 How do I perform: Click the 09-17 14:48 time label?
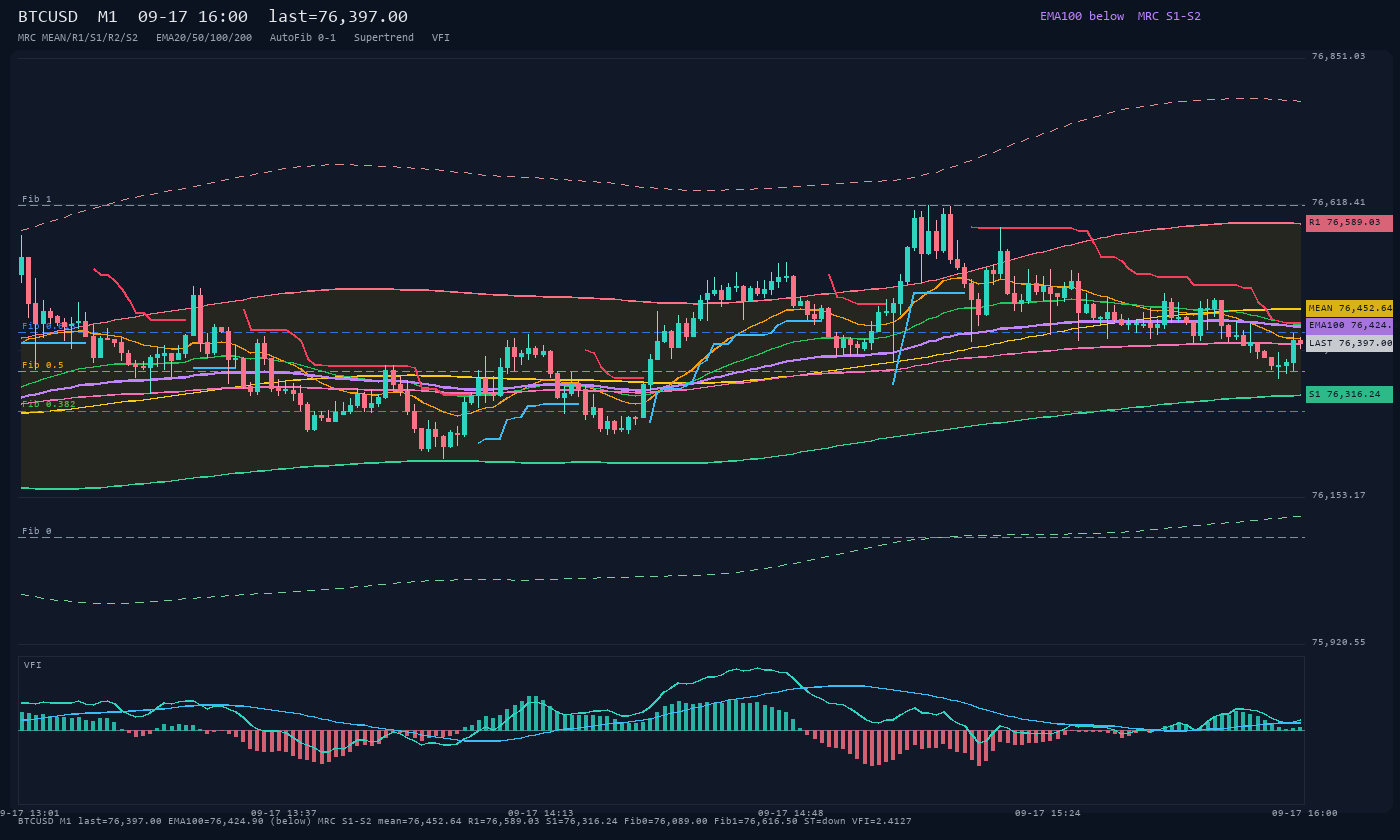tap(791, 813)
